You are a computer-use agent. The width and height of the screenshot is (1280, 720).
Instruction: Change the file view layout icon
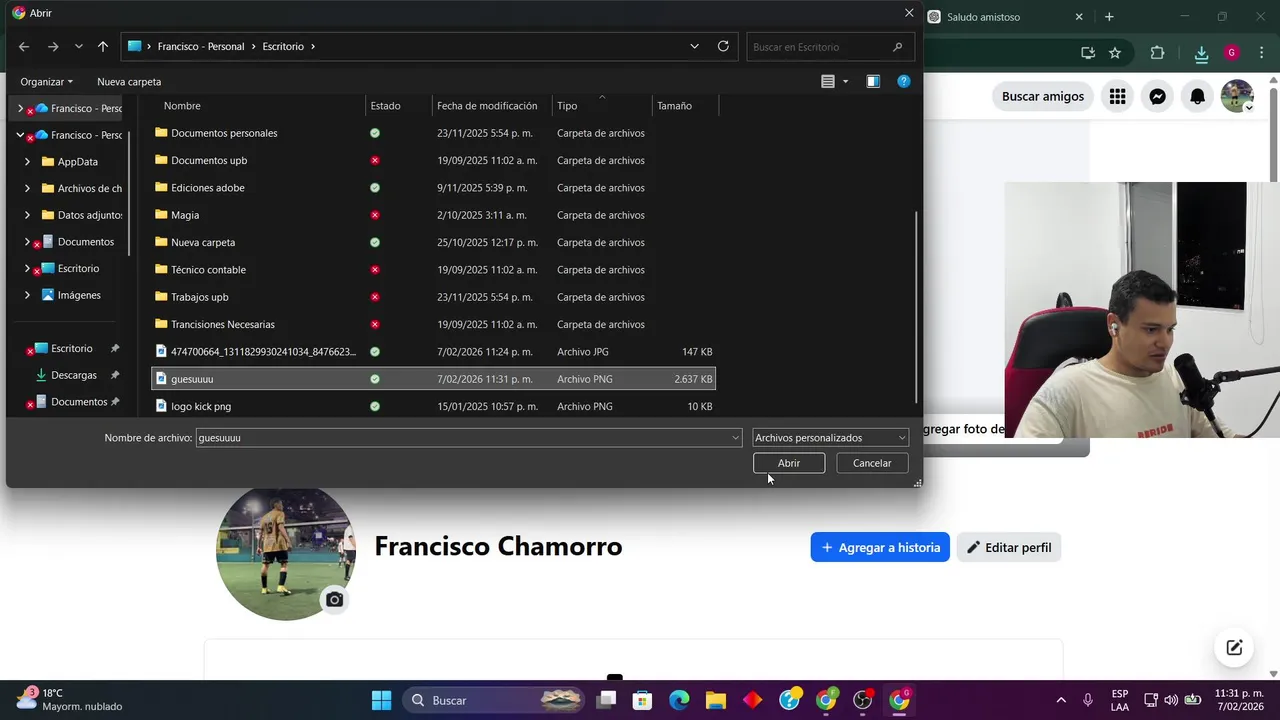pyautogui.click(x=828, y=82)
